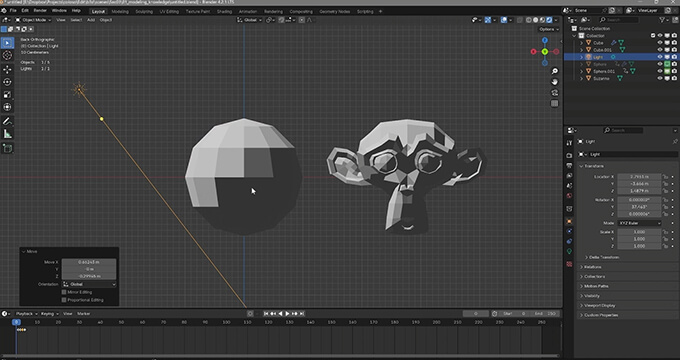Open the File menu
The height and width of the screenshot is (360, 680).
(13, 10)
